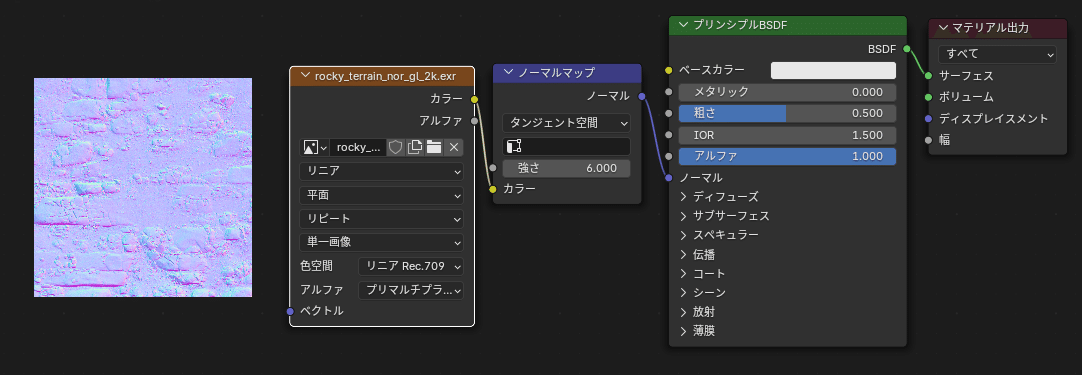Click the ノーマル output socket on normal map
The width and height of the screenshot is (1082, 375).
(641, 96)
